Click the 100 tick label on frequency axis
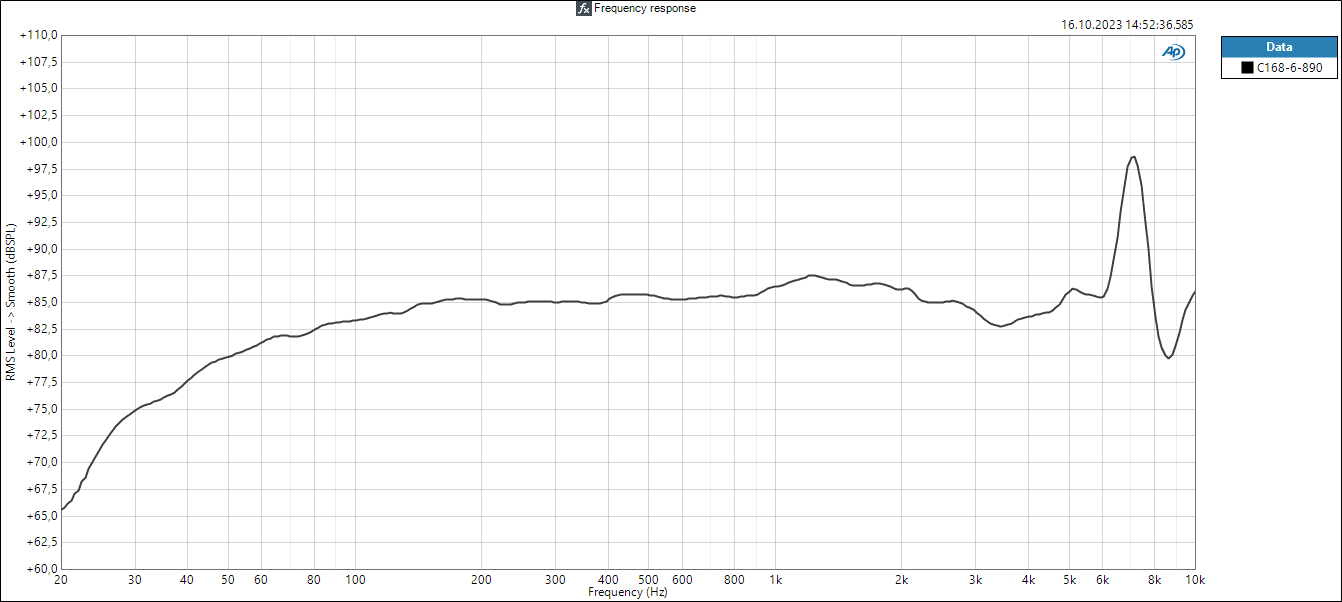 pos(355,580)
